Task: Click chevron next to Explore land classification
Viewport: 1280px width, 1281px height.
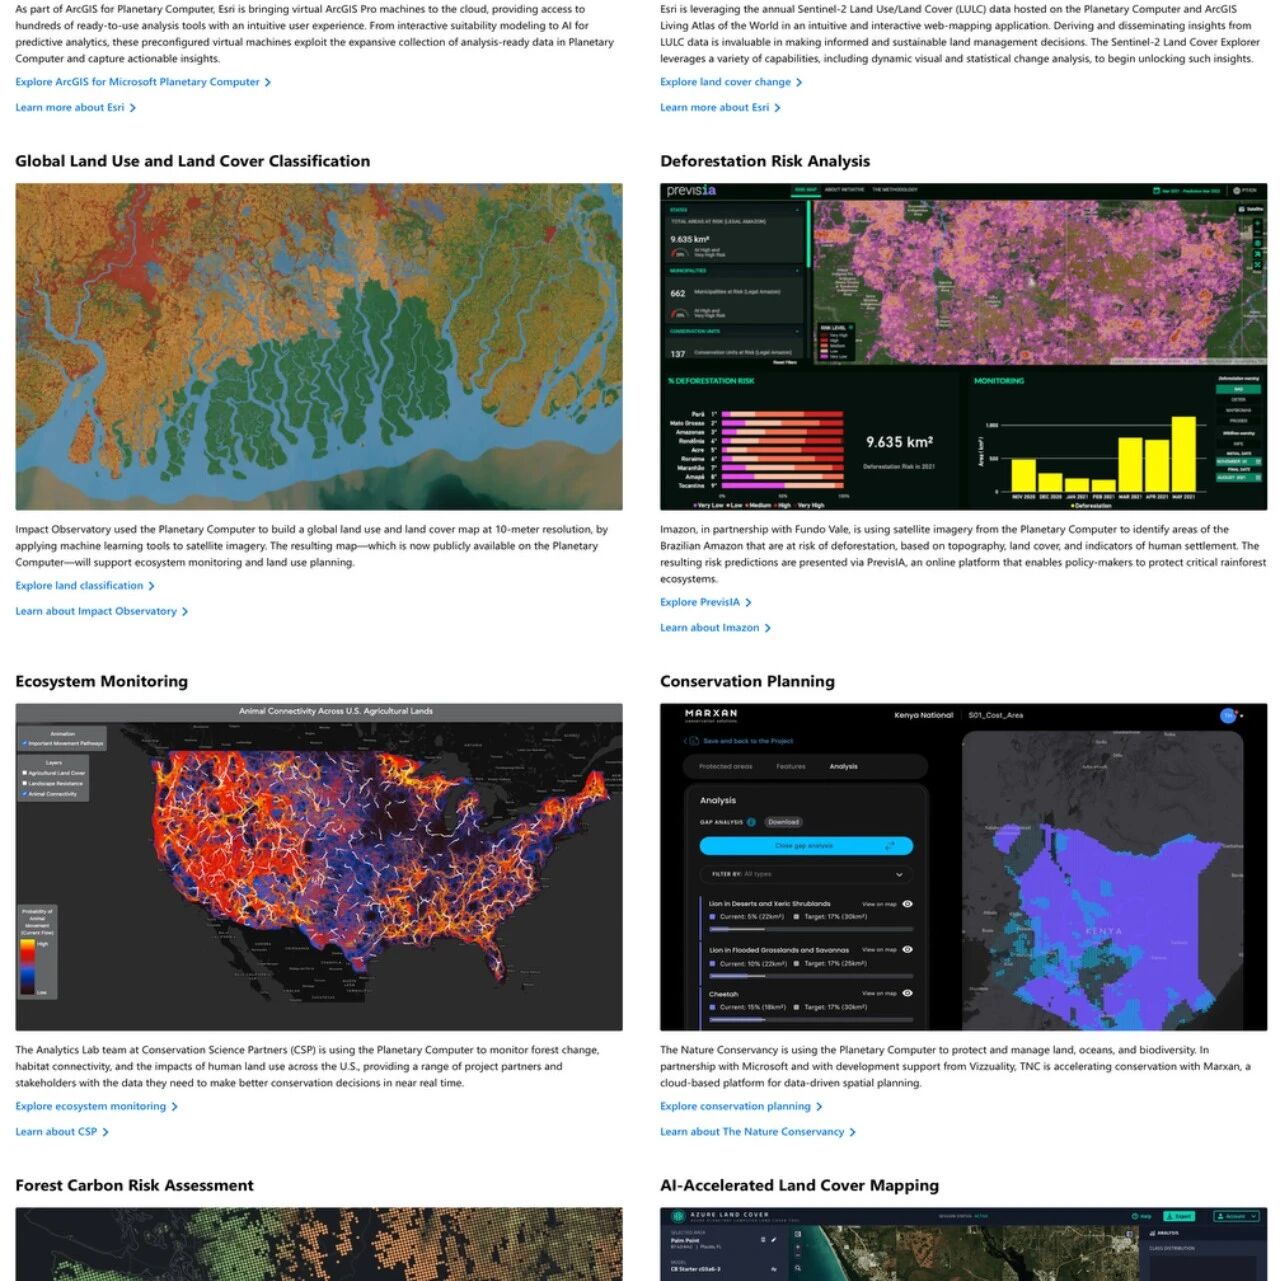Action: (151, 586)
